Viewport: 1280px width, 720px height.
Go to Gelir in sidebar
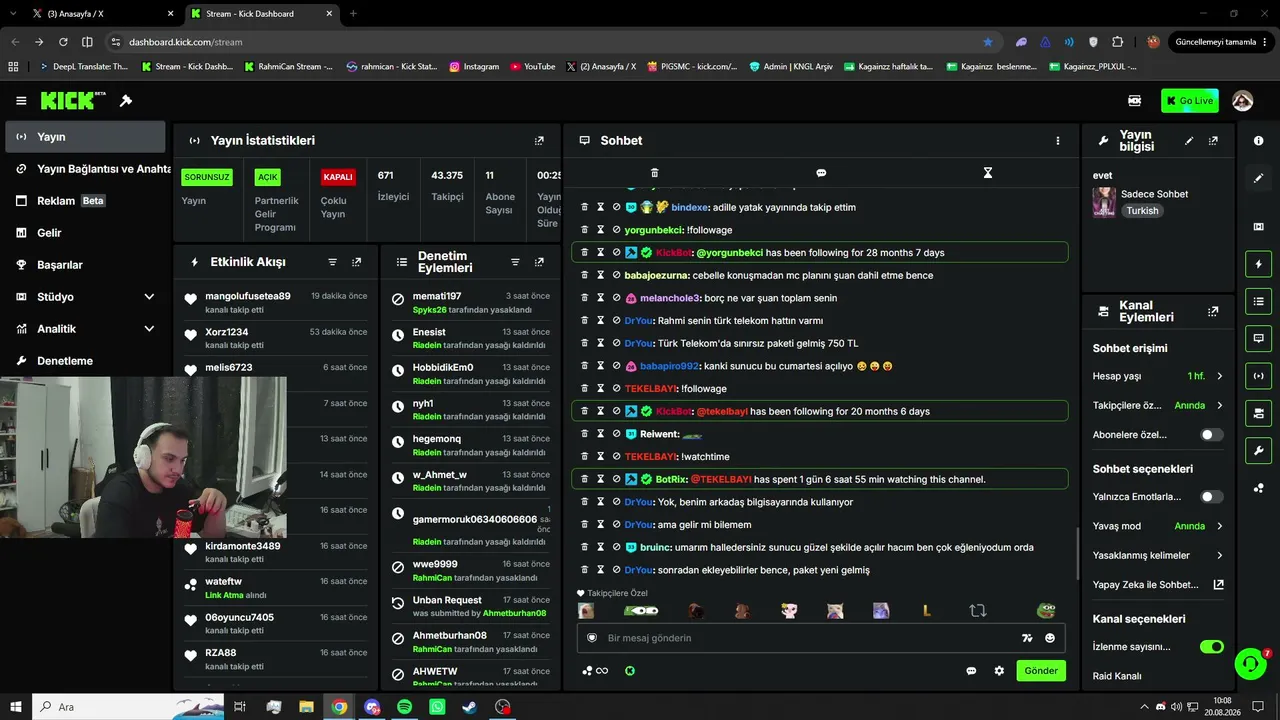point(84,233)
